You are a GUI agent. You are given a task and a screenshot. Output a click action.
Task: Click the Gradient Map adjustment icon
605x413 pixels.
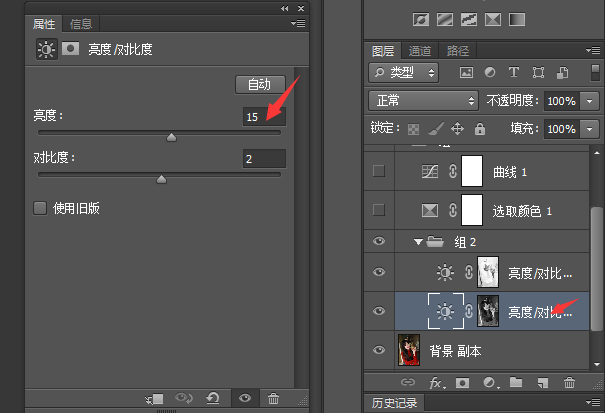517,19
